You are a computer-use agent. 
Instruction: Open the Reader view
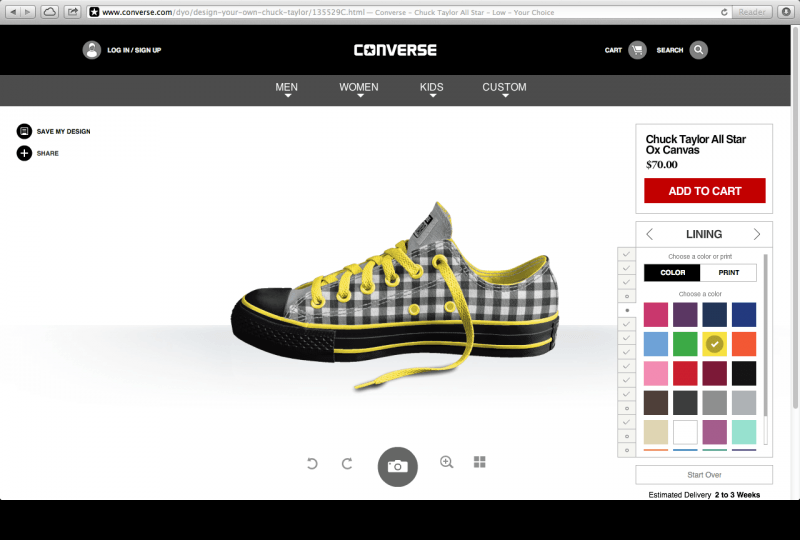click(x=752, y=12)
